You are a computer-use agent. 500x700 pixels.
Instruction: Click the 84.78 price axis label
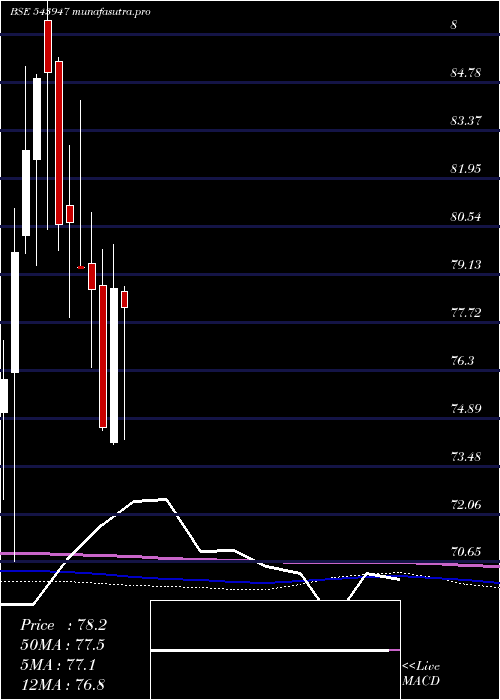click(x=466, y=72)
